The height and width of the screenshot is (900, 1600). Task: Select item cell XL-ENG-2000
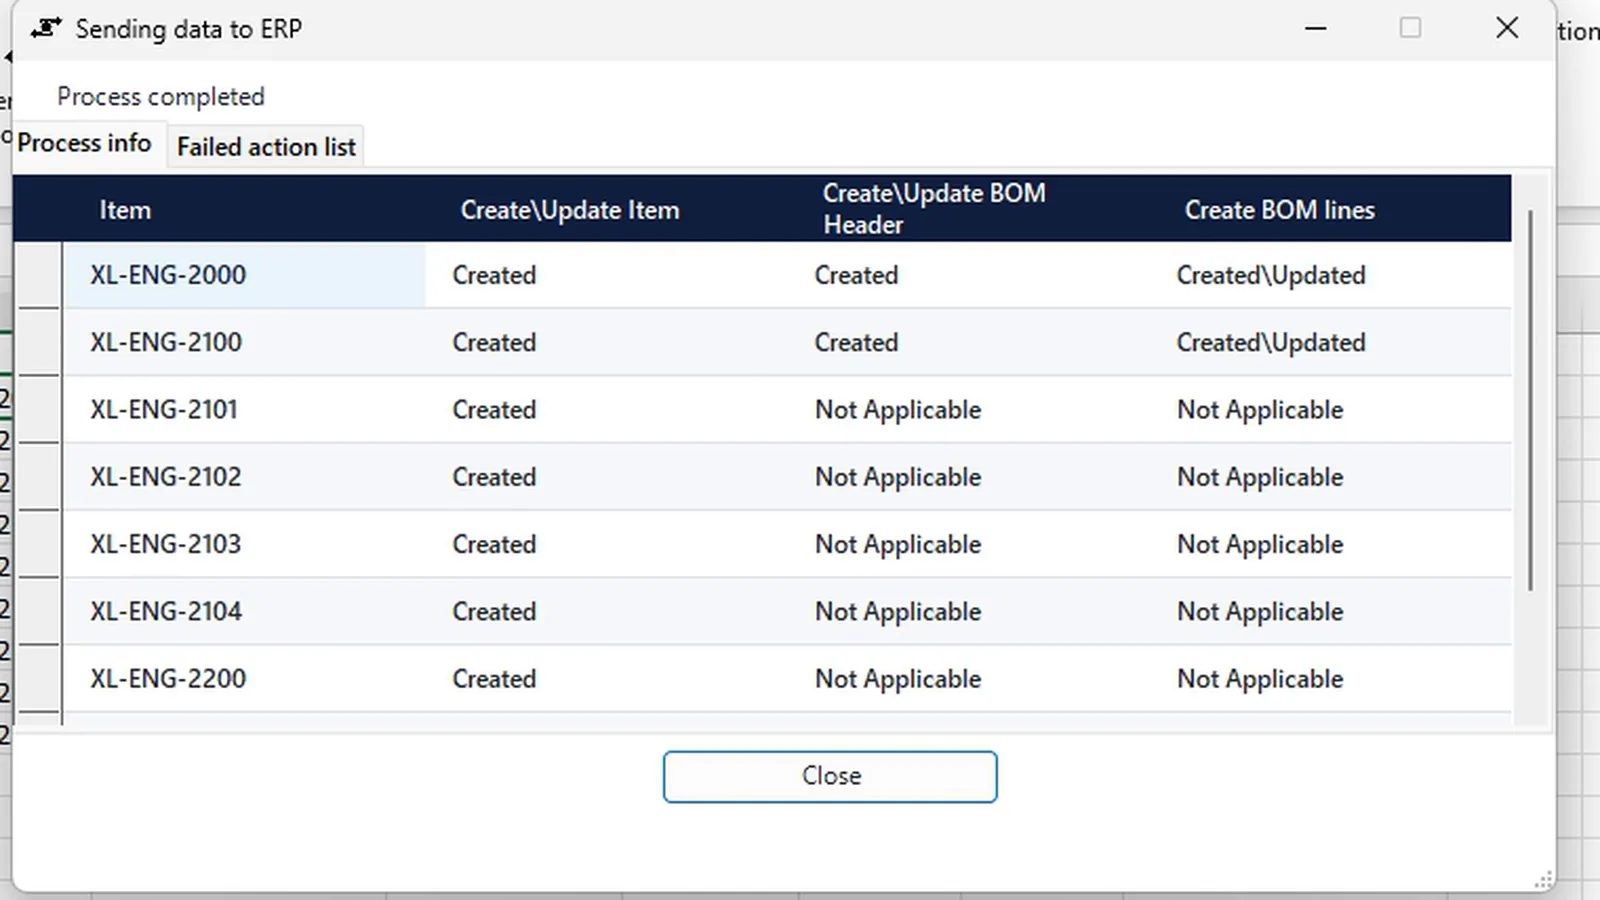pyautogui.click(x=245, y=275)
